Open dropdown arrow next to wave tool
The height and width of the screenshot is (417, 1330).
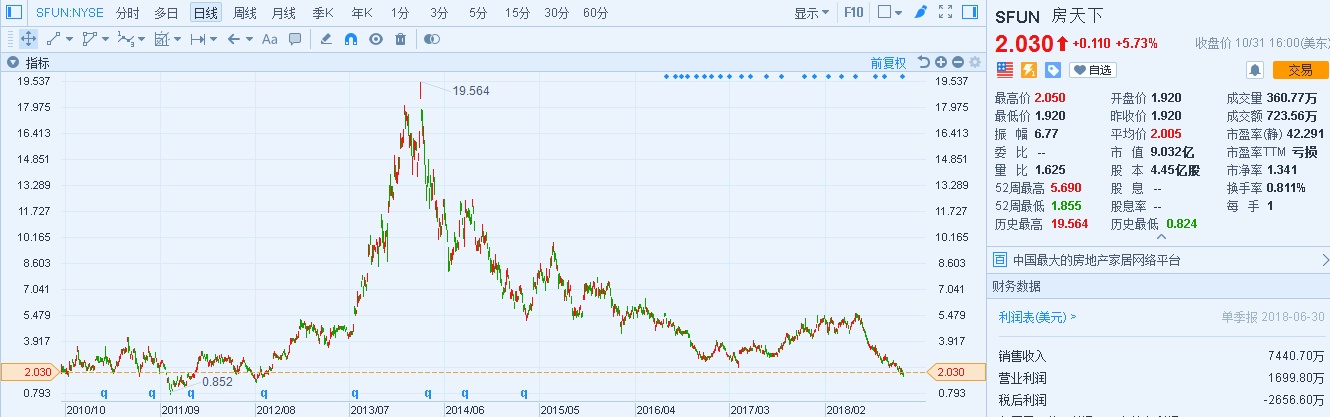click(x=140, y=40)
